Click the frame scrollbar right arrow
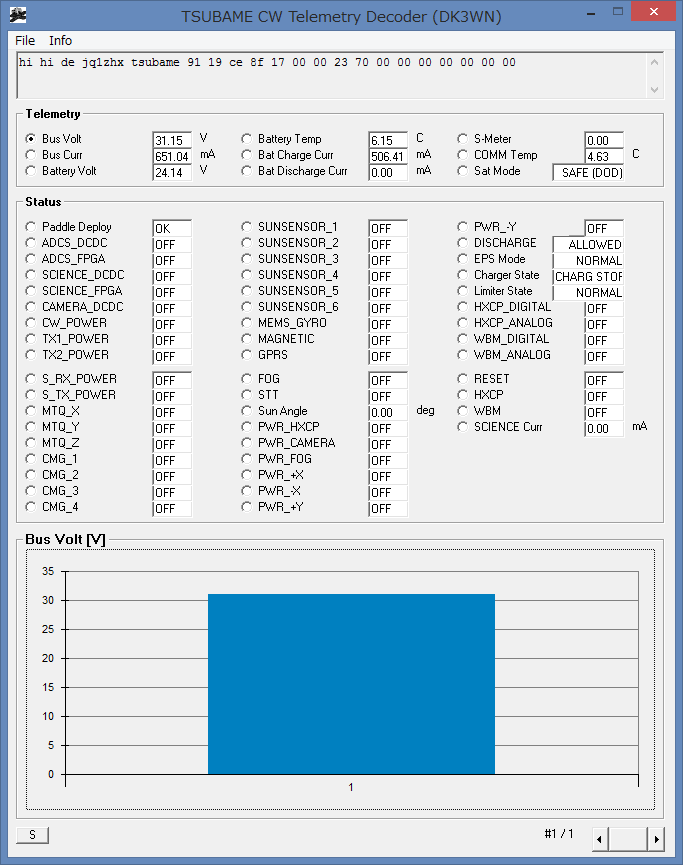683x865 pixels. click(656, 839)
